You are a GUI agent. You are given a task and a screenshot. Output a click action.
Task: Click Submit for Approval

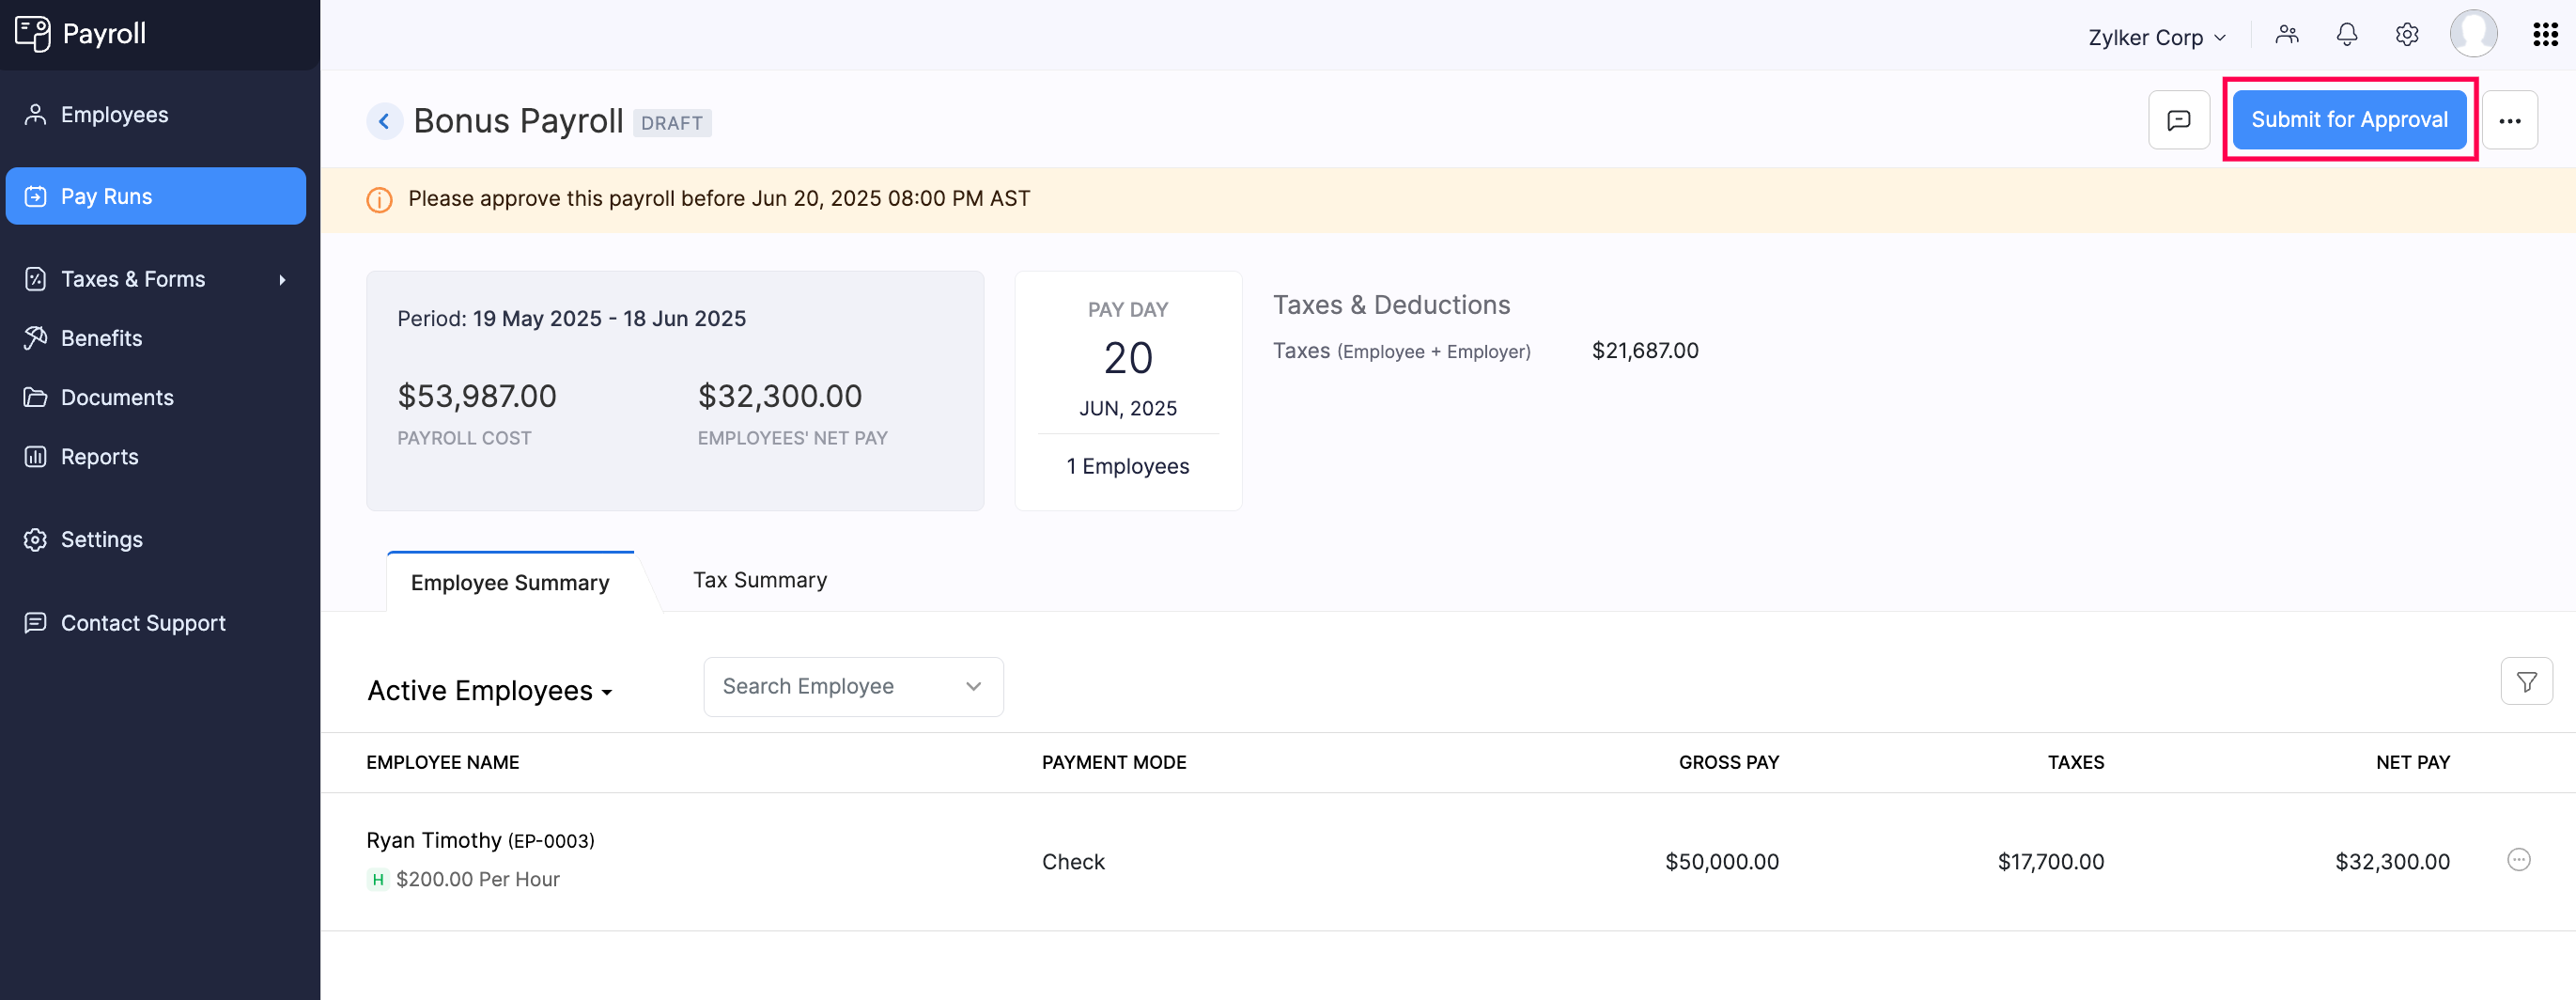click(x=2348, y=119)
